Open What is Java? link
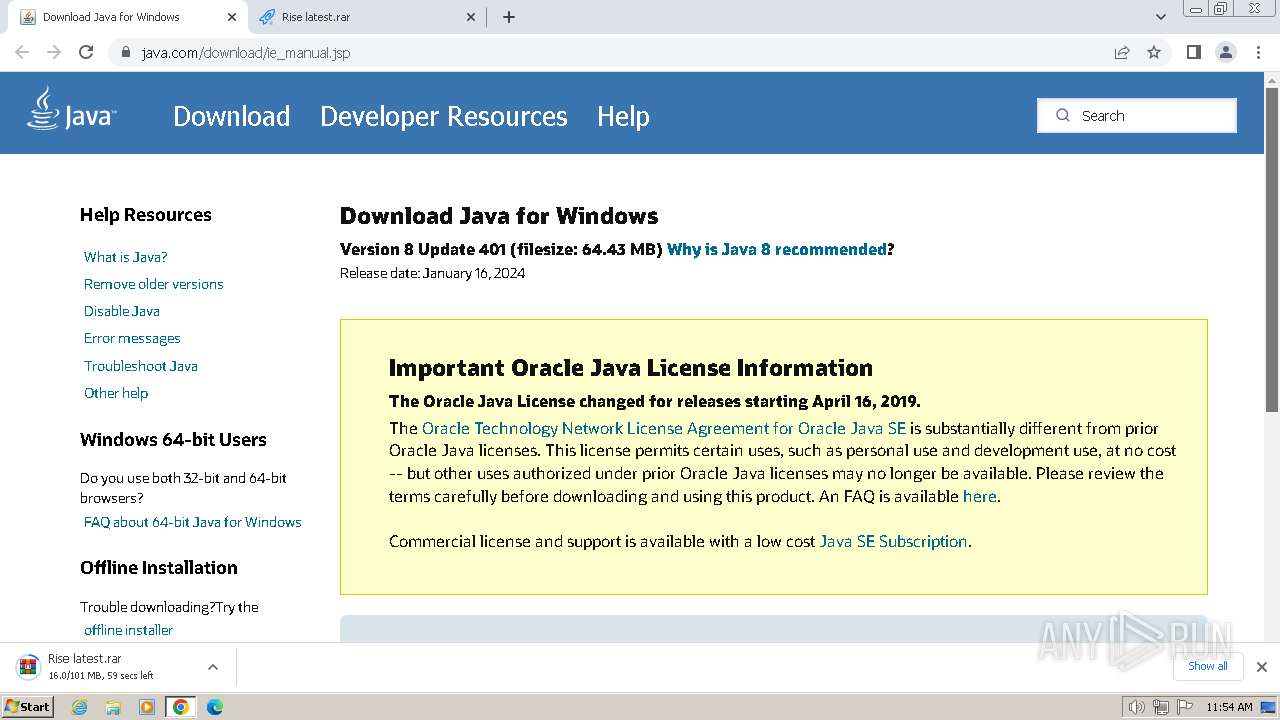 (125, 257)
